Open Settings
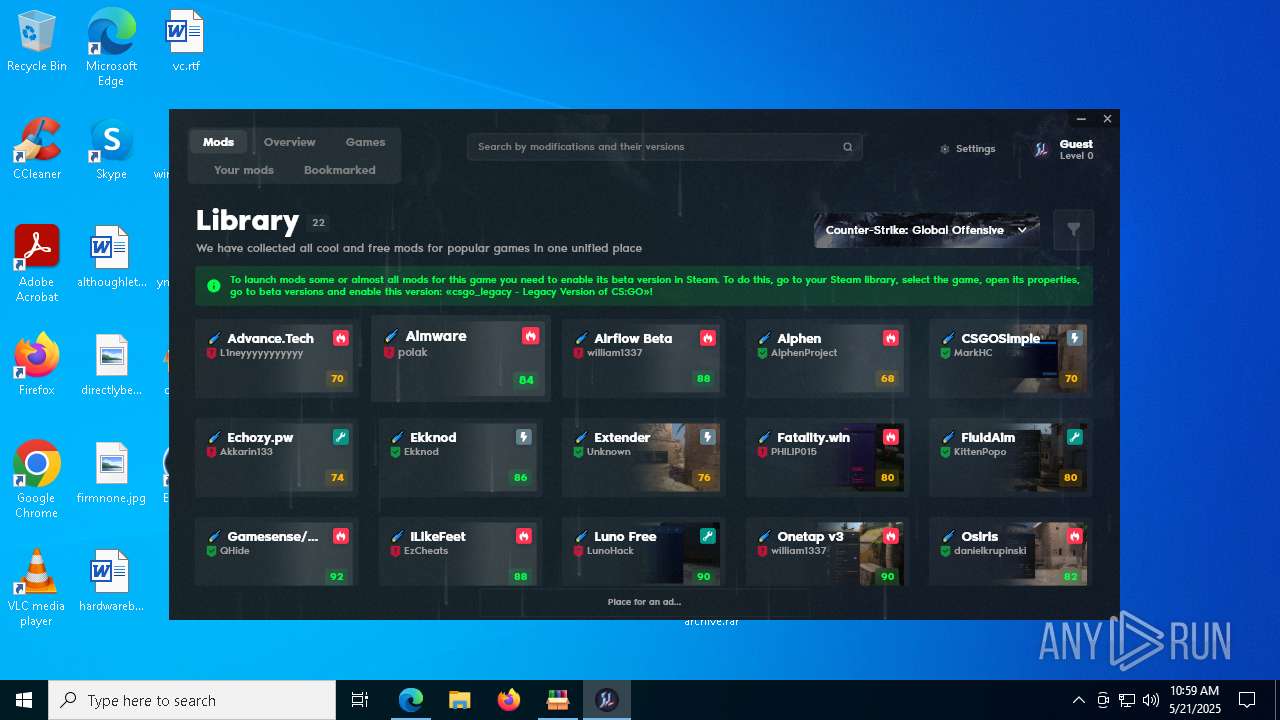Image resolution: width=1280 pixels, height=720 pixels. coord(967,149)
